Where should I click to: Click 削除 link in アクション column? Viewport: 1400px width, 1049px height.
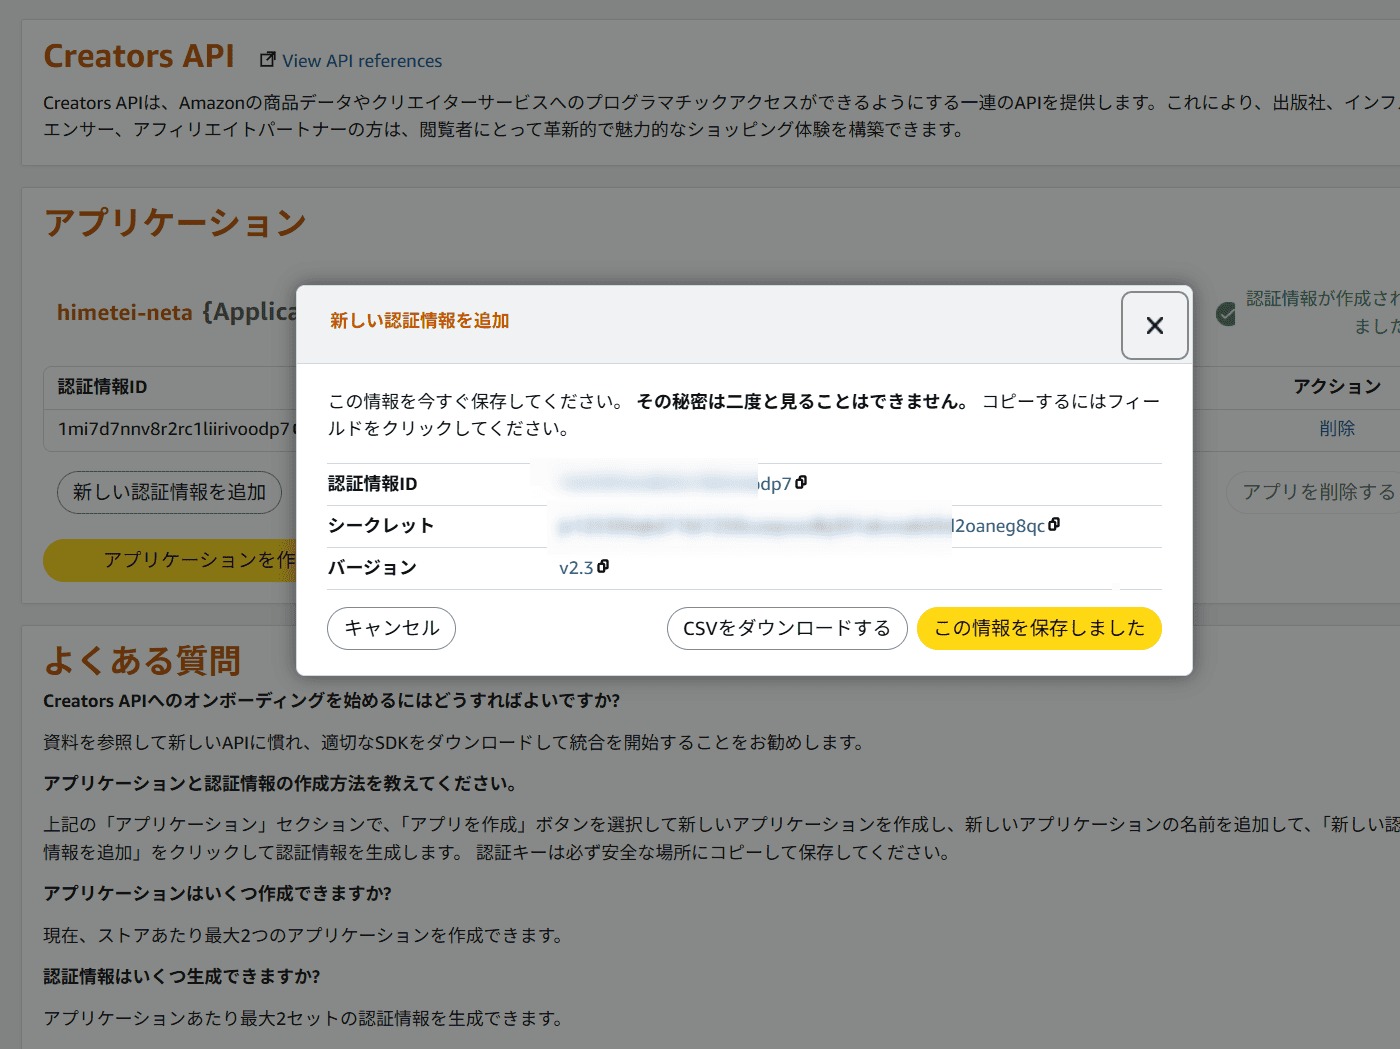(1336, 429)
